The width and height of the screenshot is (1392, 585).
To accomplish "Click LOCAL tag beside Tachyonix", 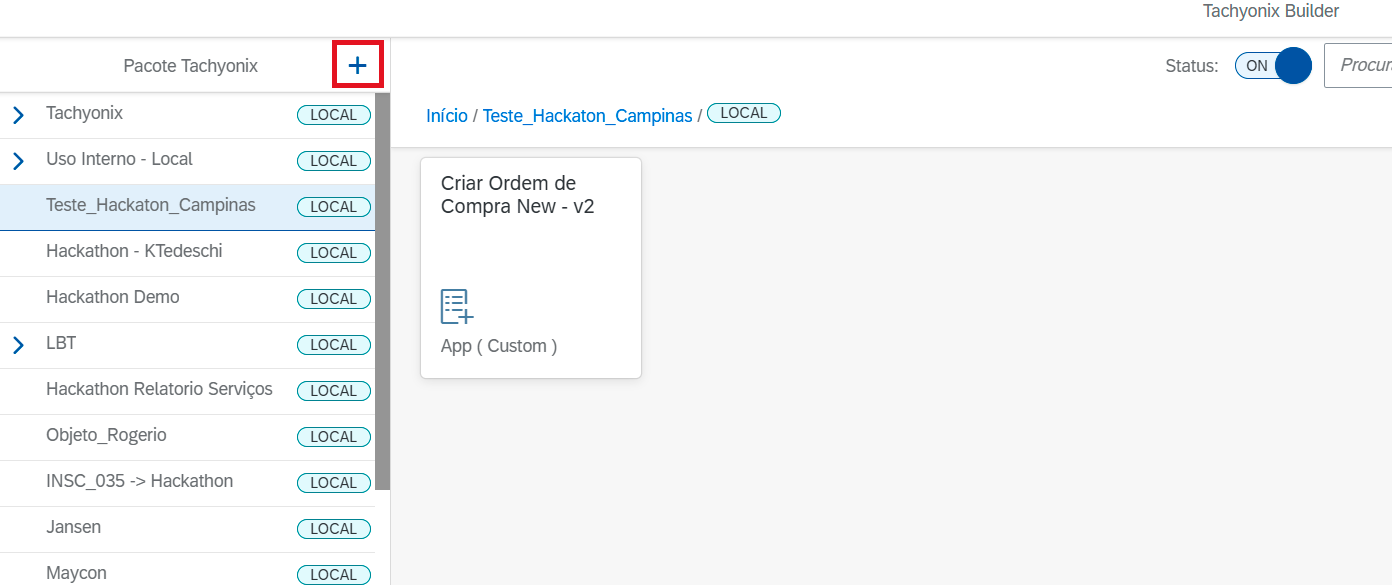I will coord(333,115).
